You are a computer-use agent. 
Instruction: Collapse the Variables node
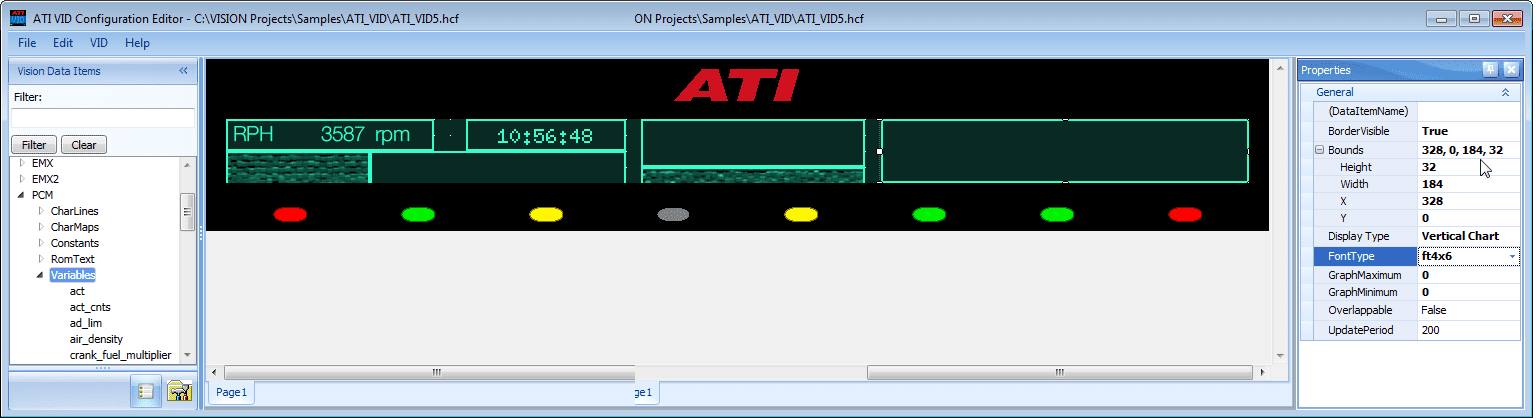tap(40, 274)
